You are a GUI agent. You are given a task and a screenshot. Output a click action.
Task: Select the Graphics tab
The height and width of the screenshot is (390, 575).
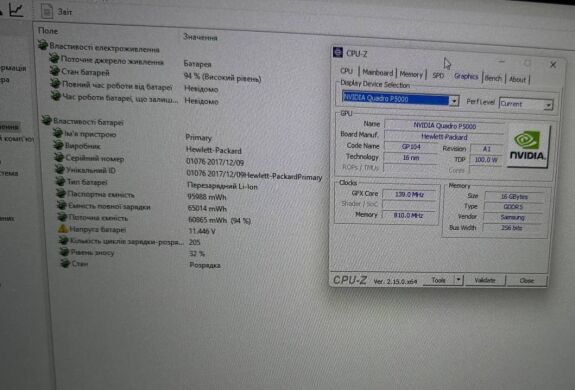pyautogui.click(x=466, y=76)
